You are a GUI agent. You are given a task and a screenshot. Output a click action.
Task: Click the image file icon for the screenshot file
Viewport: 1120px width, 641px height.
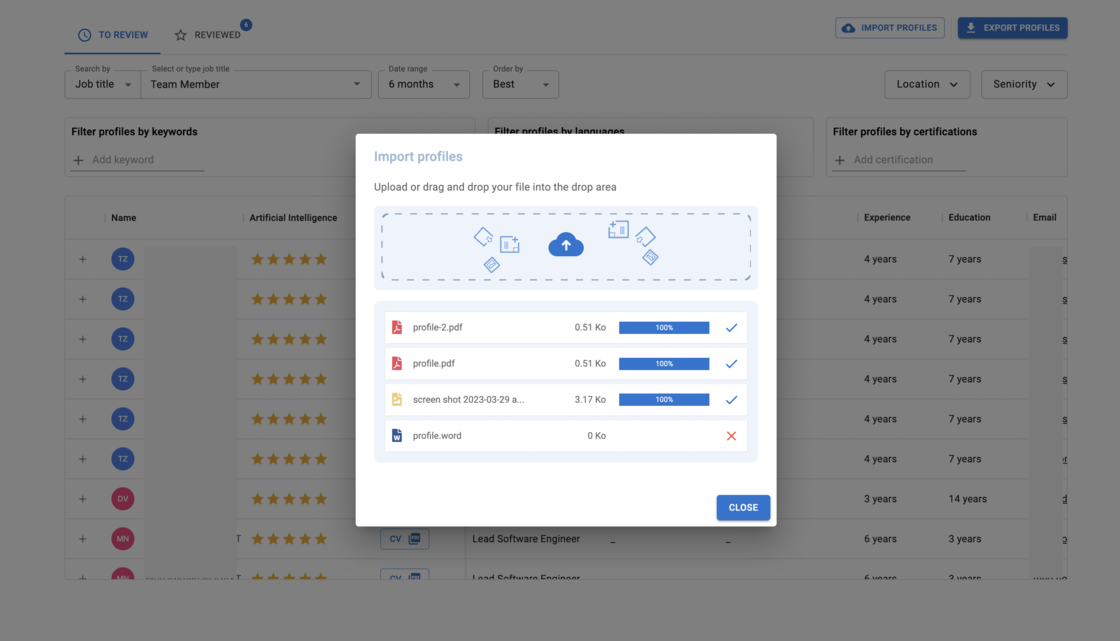click(395, 399)
